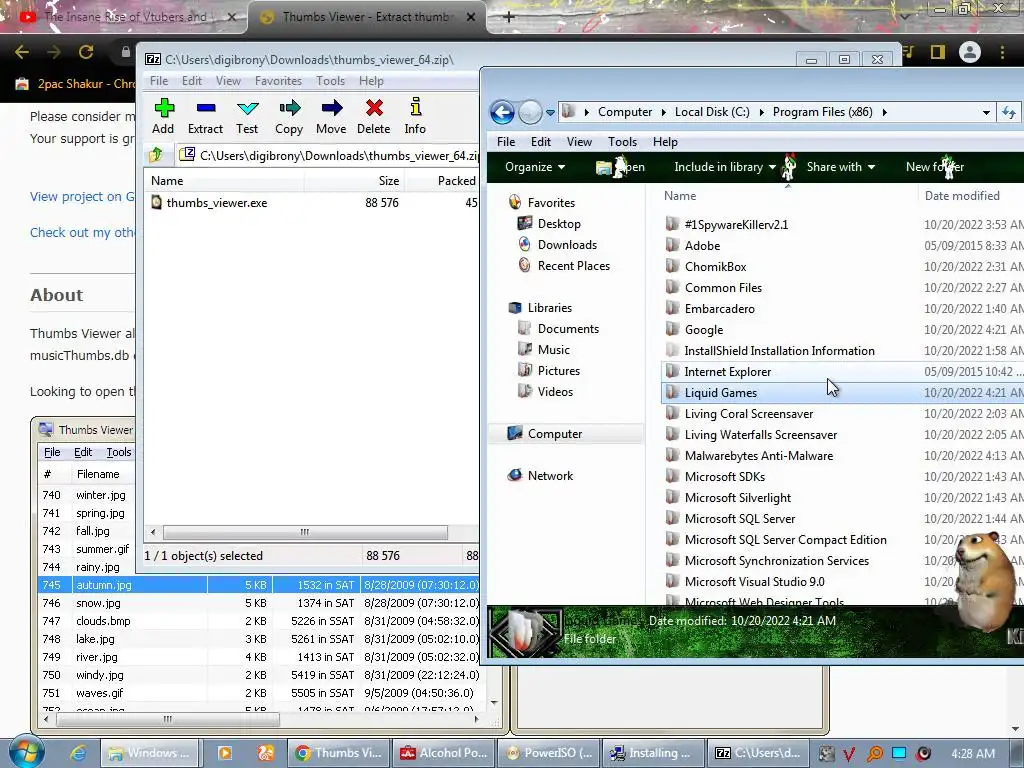The image size is (1024, 768).
Task: Click the 2pac Shakur bookmark
Action: [74, 84]
